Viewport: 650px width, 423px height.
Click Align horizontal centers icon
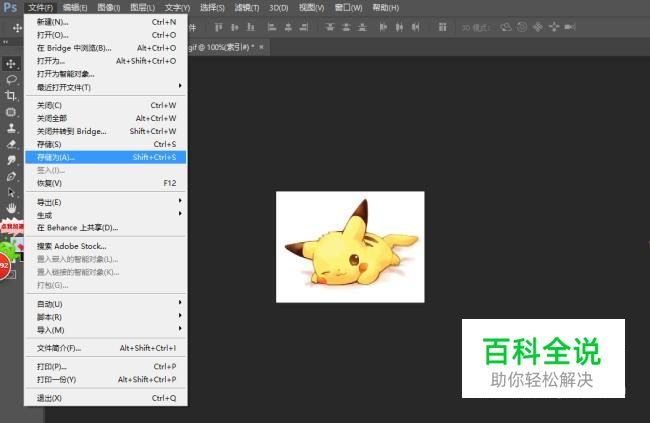(x=288, y=27)
